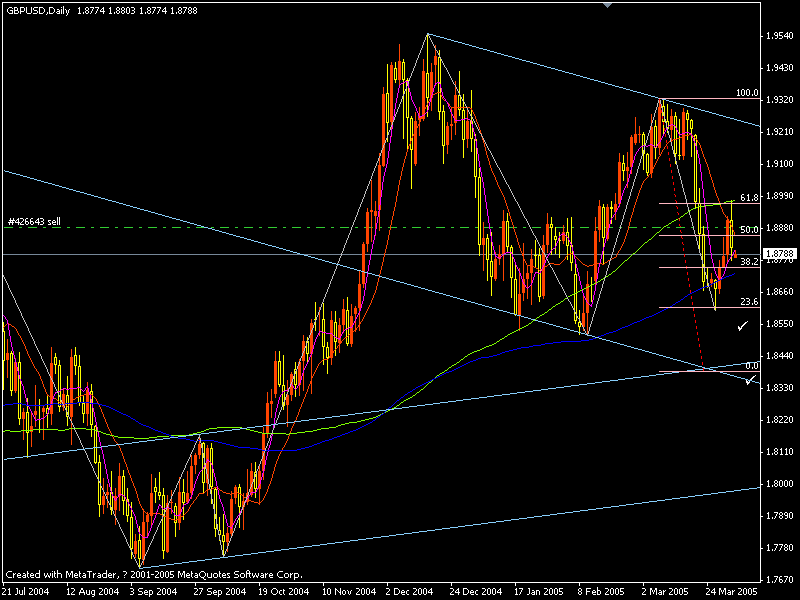Select the 23.6 Fibonacci level line

[700, 305]
